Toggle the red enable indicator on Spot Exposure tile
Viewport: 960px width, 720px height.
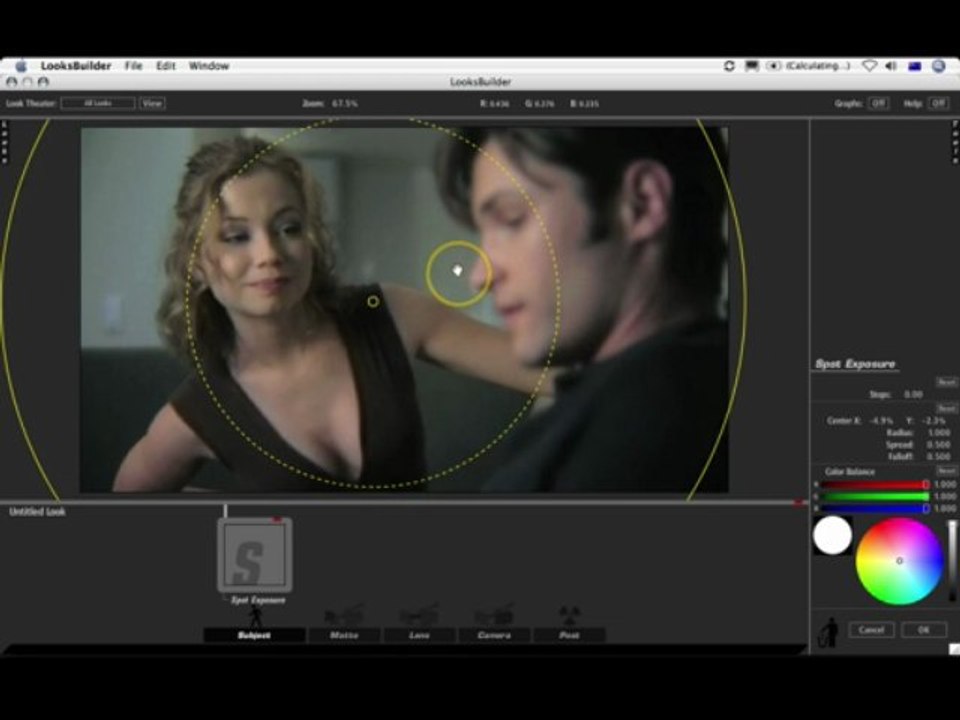click(x=277, y=519)
